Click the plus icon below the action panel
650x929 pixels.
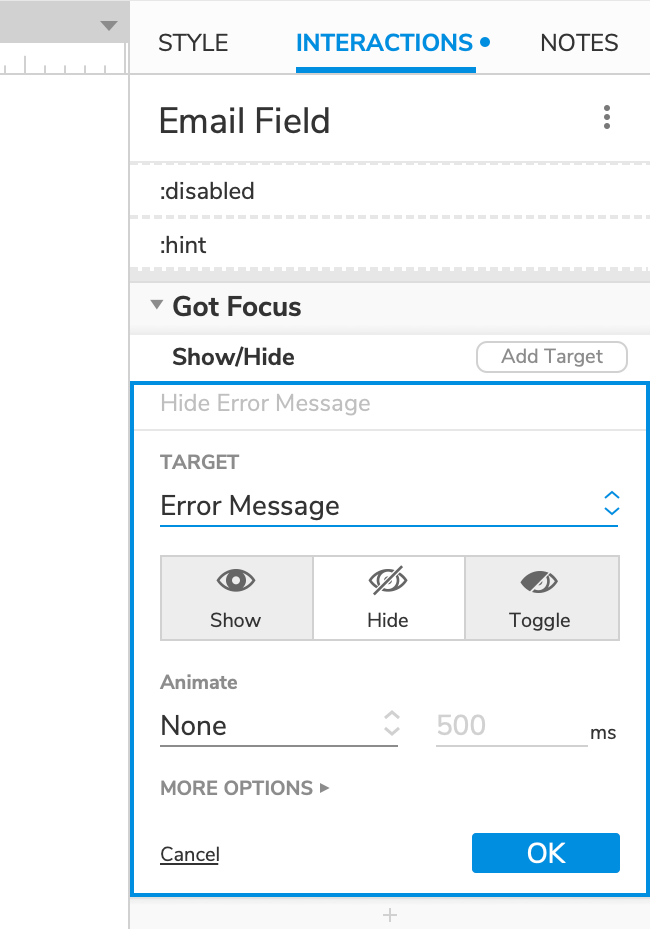(390, 915)
